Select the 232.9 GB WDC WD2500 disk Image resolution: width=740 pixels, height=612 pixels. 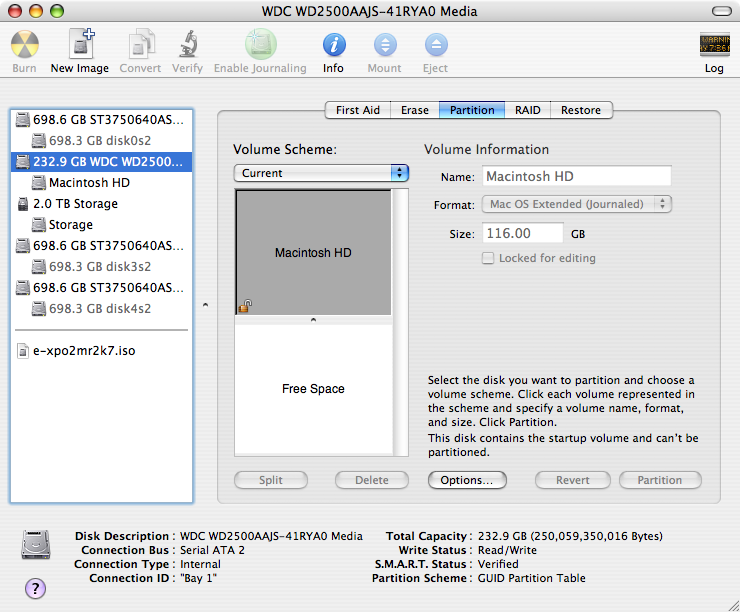101,162
